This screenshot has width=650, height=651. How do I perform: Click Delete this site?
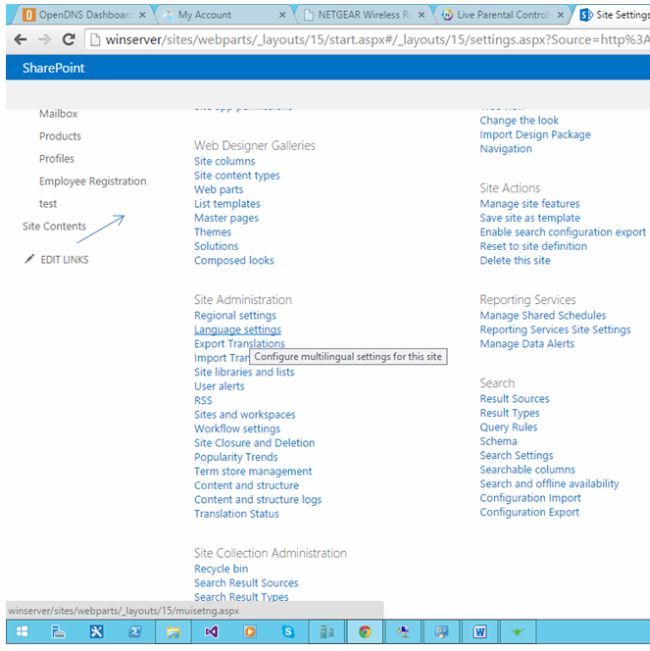point(515,260)
